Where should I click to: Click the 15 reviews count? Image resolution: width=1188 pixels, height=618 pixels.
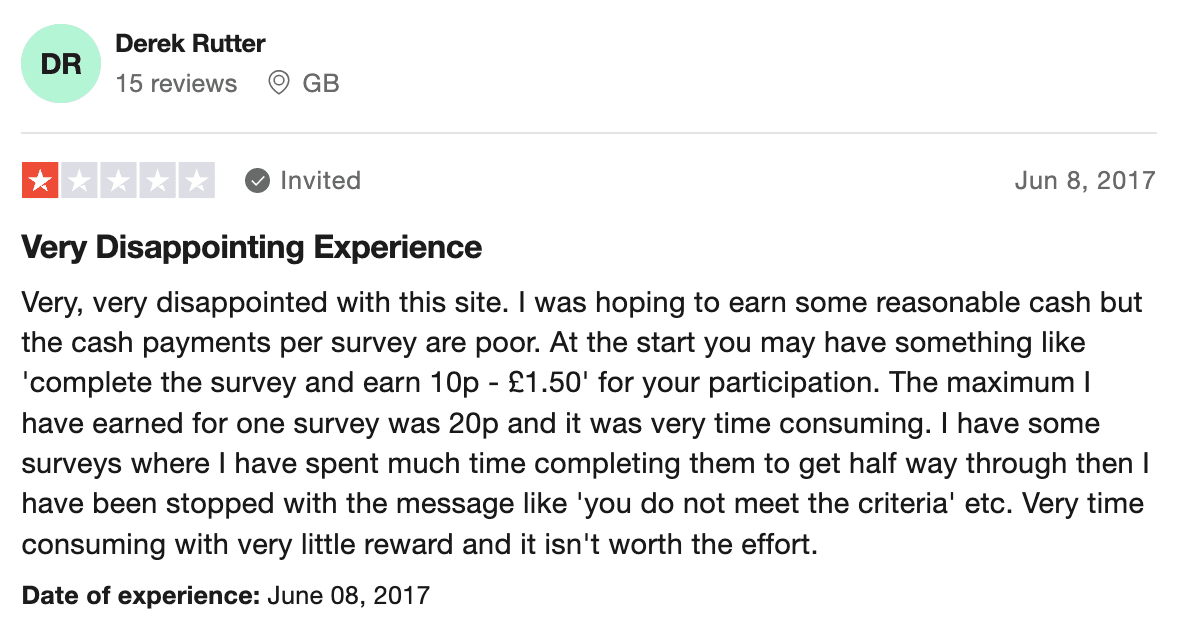click(x=176, y=83)
